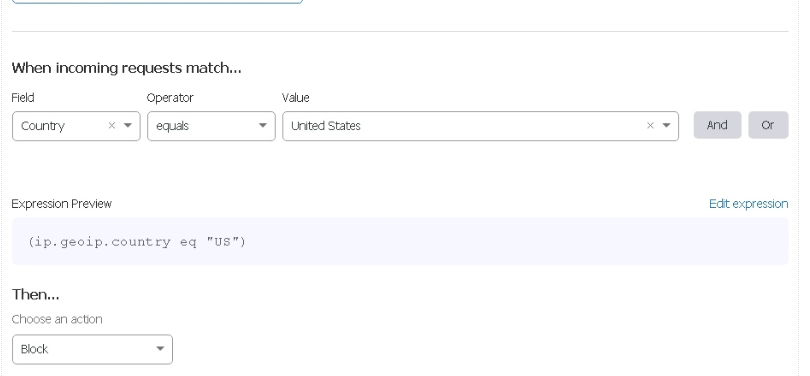Click Country text in Field box
Viewport: 810px width, 376px height.
pos(43,126)
